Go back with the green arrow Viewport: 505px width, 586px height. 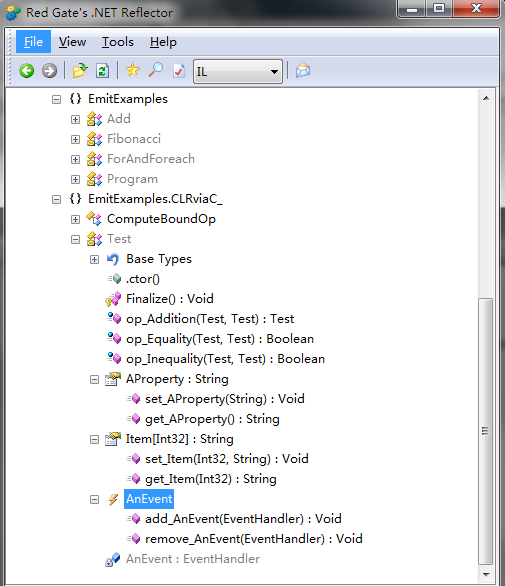coord(27,71)
